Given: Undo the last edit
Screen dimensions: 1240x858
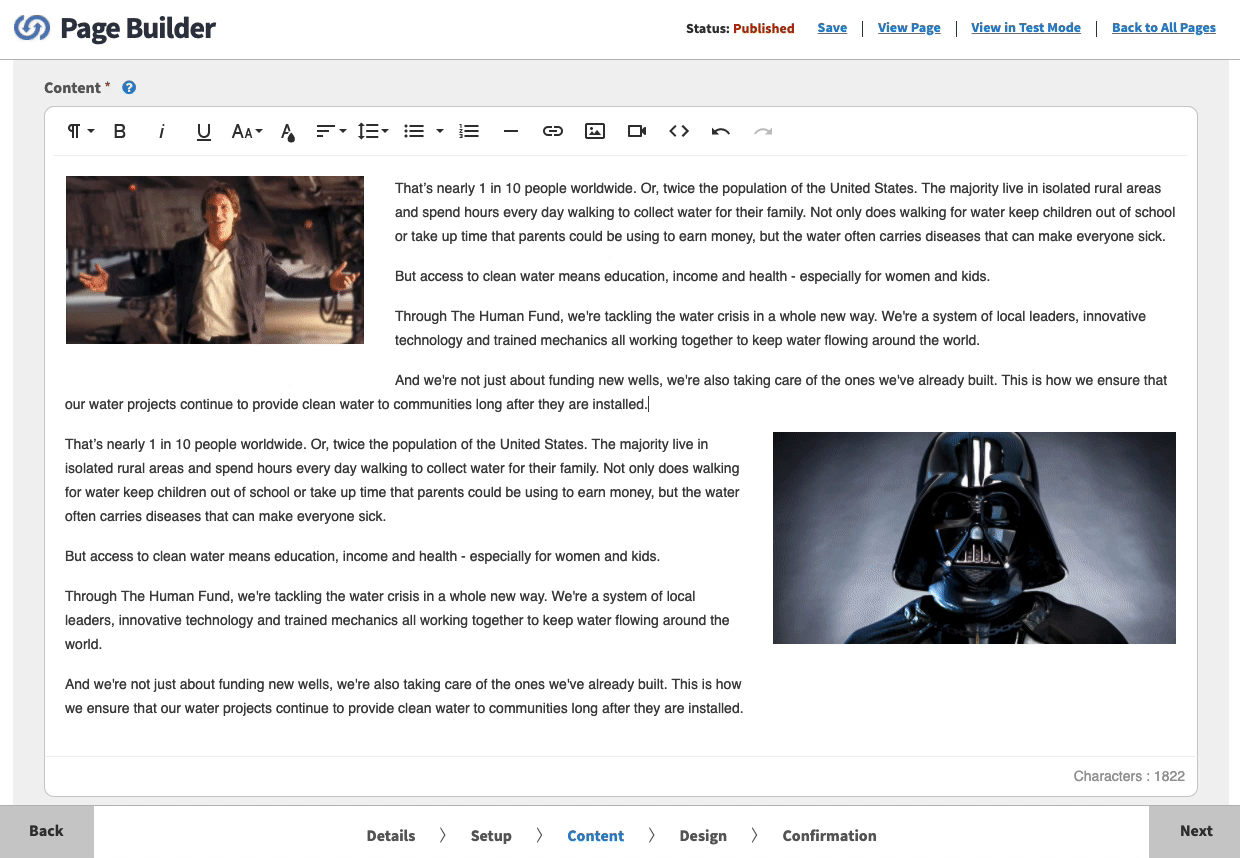Looking at the screenshot, I should tap(721, 131).
